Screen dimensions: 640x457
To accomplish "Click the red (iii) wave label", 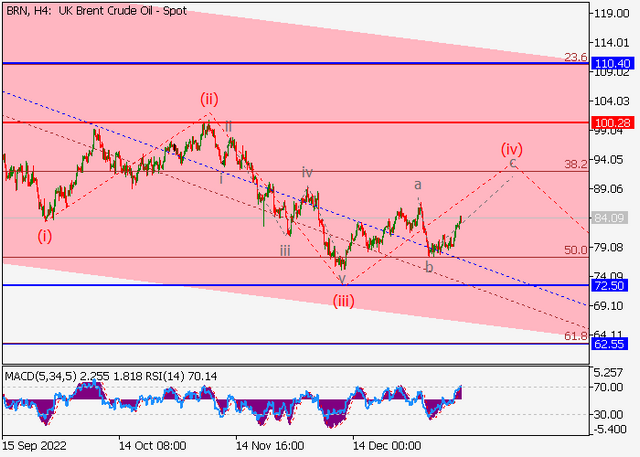I will pos(343,302).
